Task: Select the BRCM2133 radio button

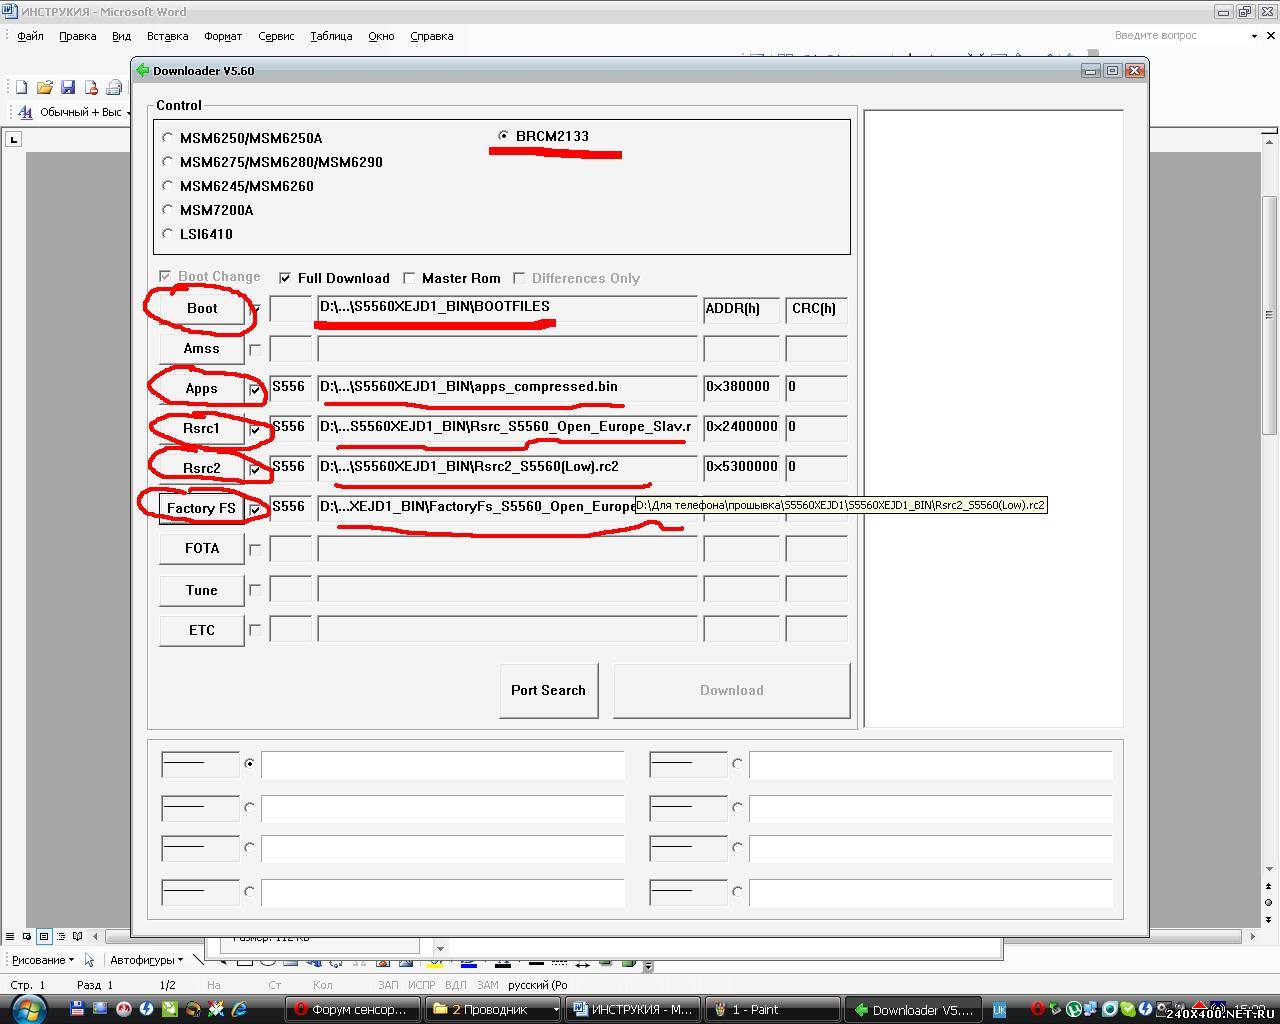Action: click(503, 136)
